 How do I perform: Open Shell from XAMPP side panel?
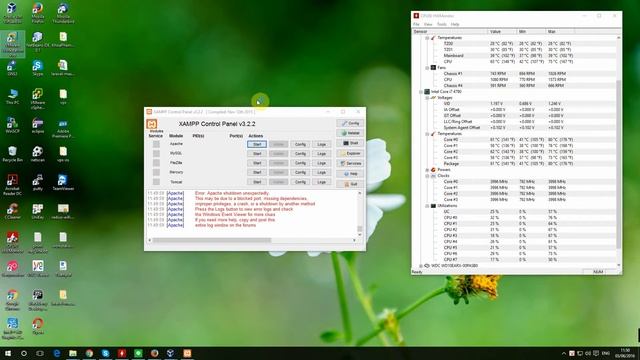pyautogui.click(x=350, y=143)
